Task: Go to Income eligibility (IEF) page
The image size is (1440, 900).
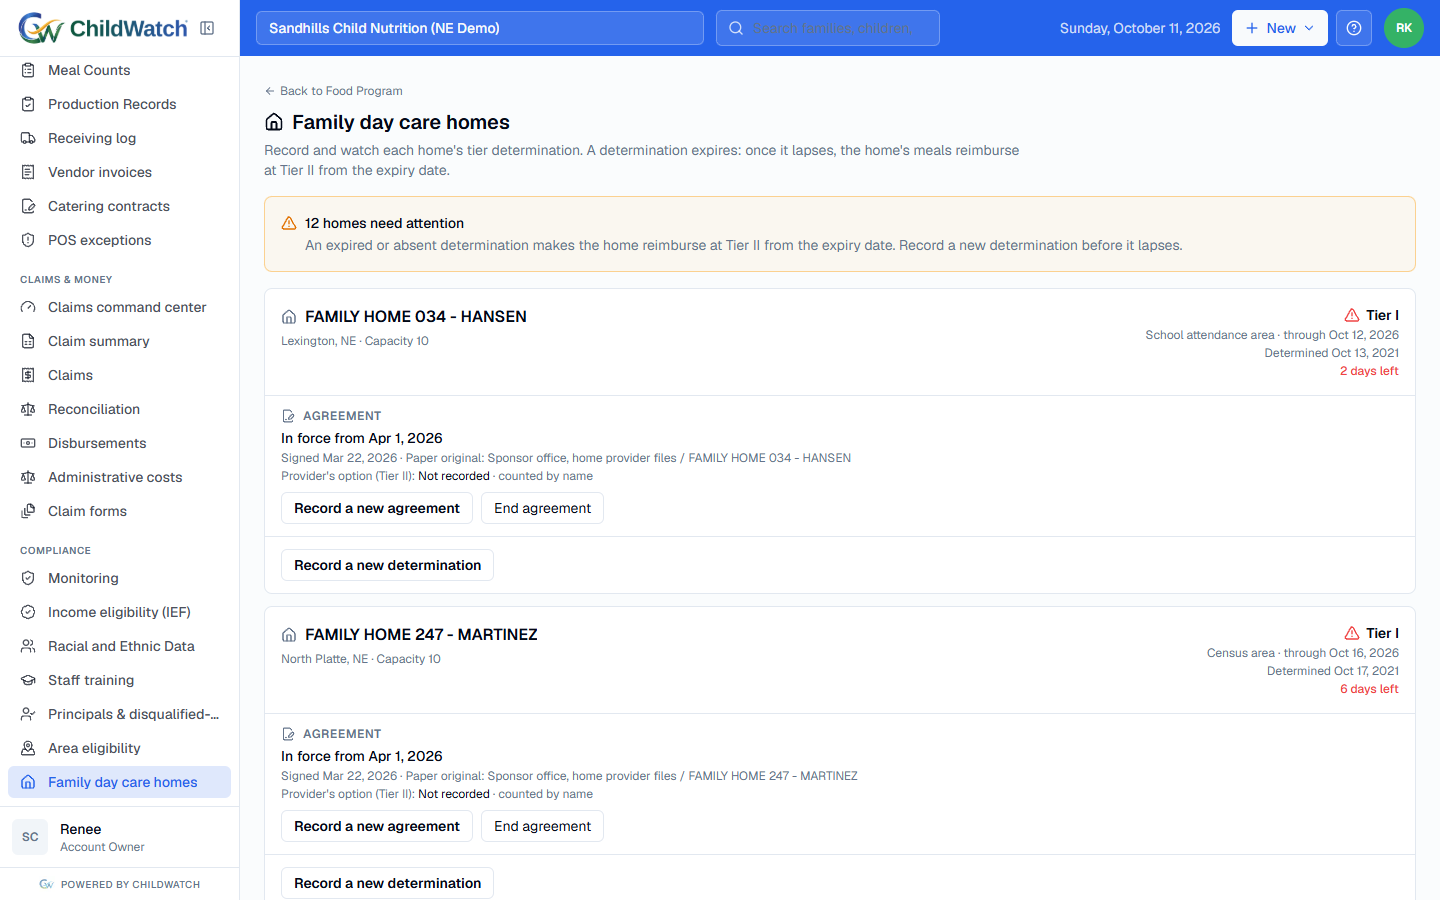Action: 120,612
